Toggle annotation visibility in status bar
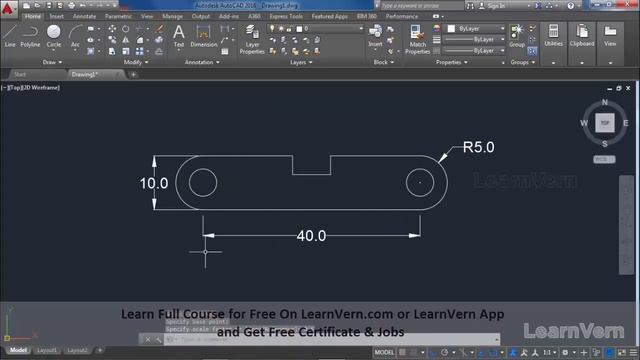The width and height of the screenshot is (640, 360). click(x=513, y=352)
